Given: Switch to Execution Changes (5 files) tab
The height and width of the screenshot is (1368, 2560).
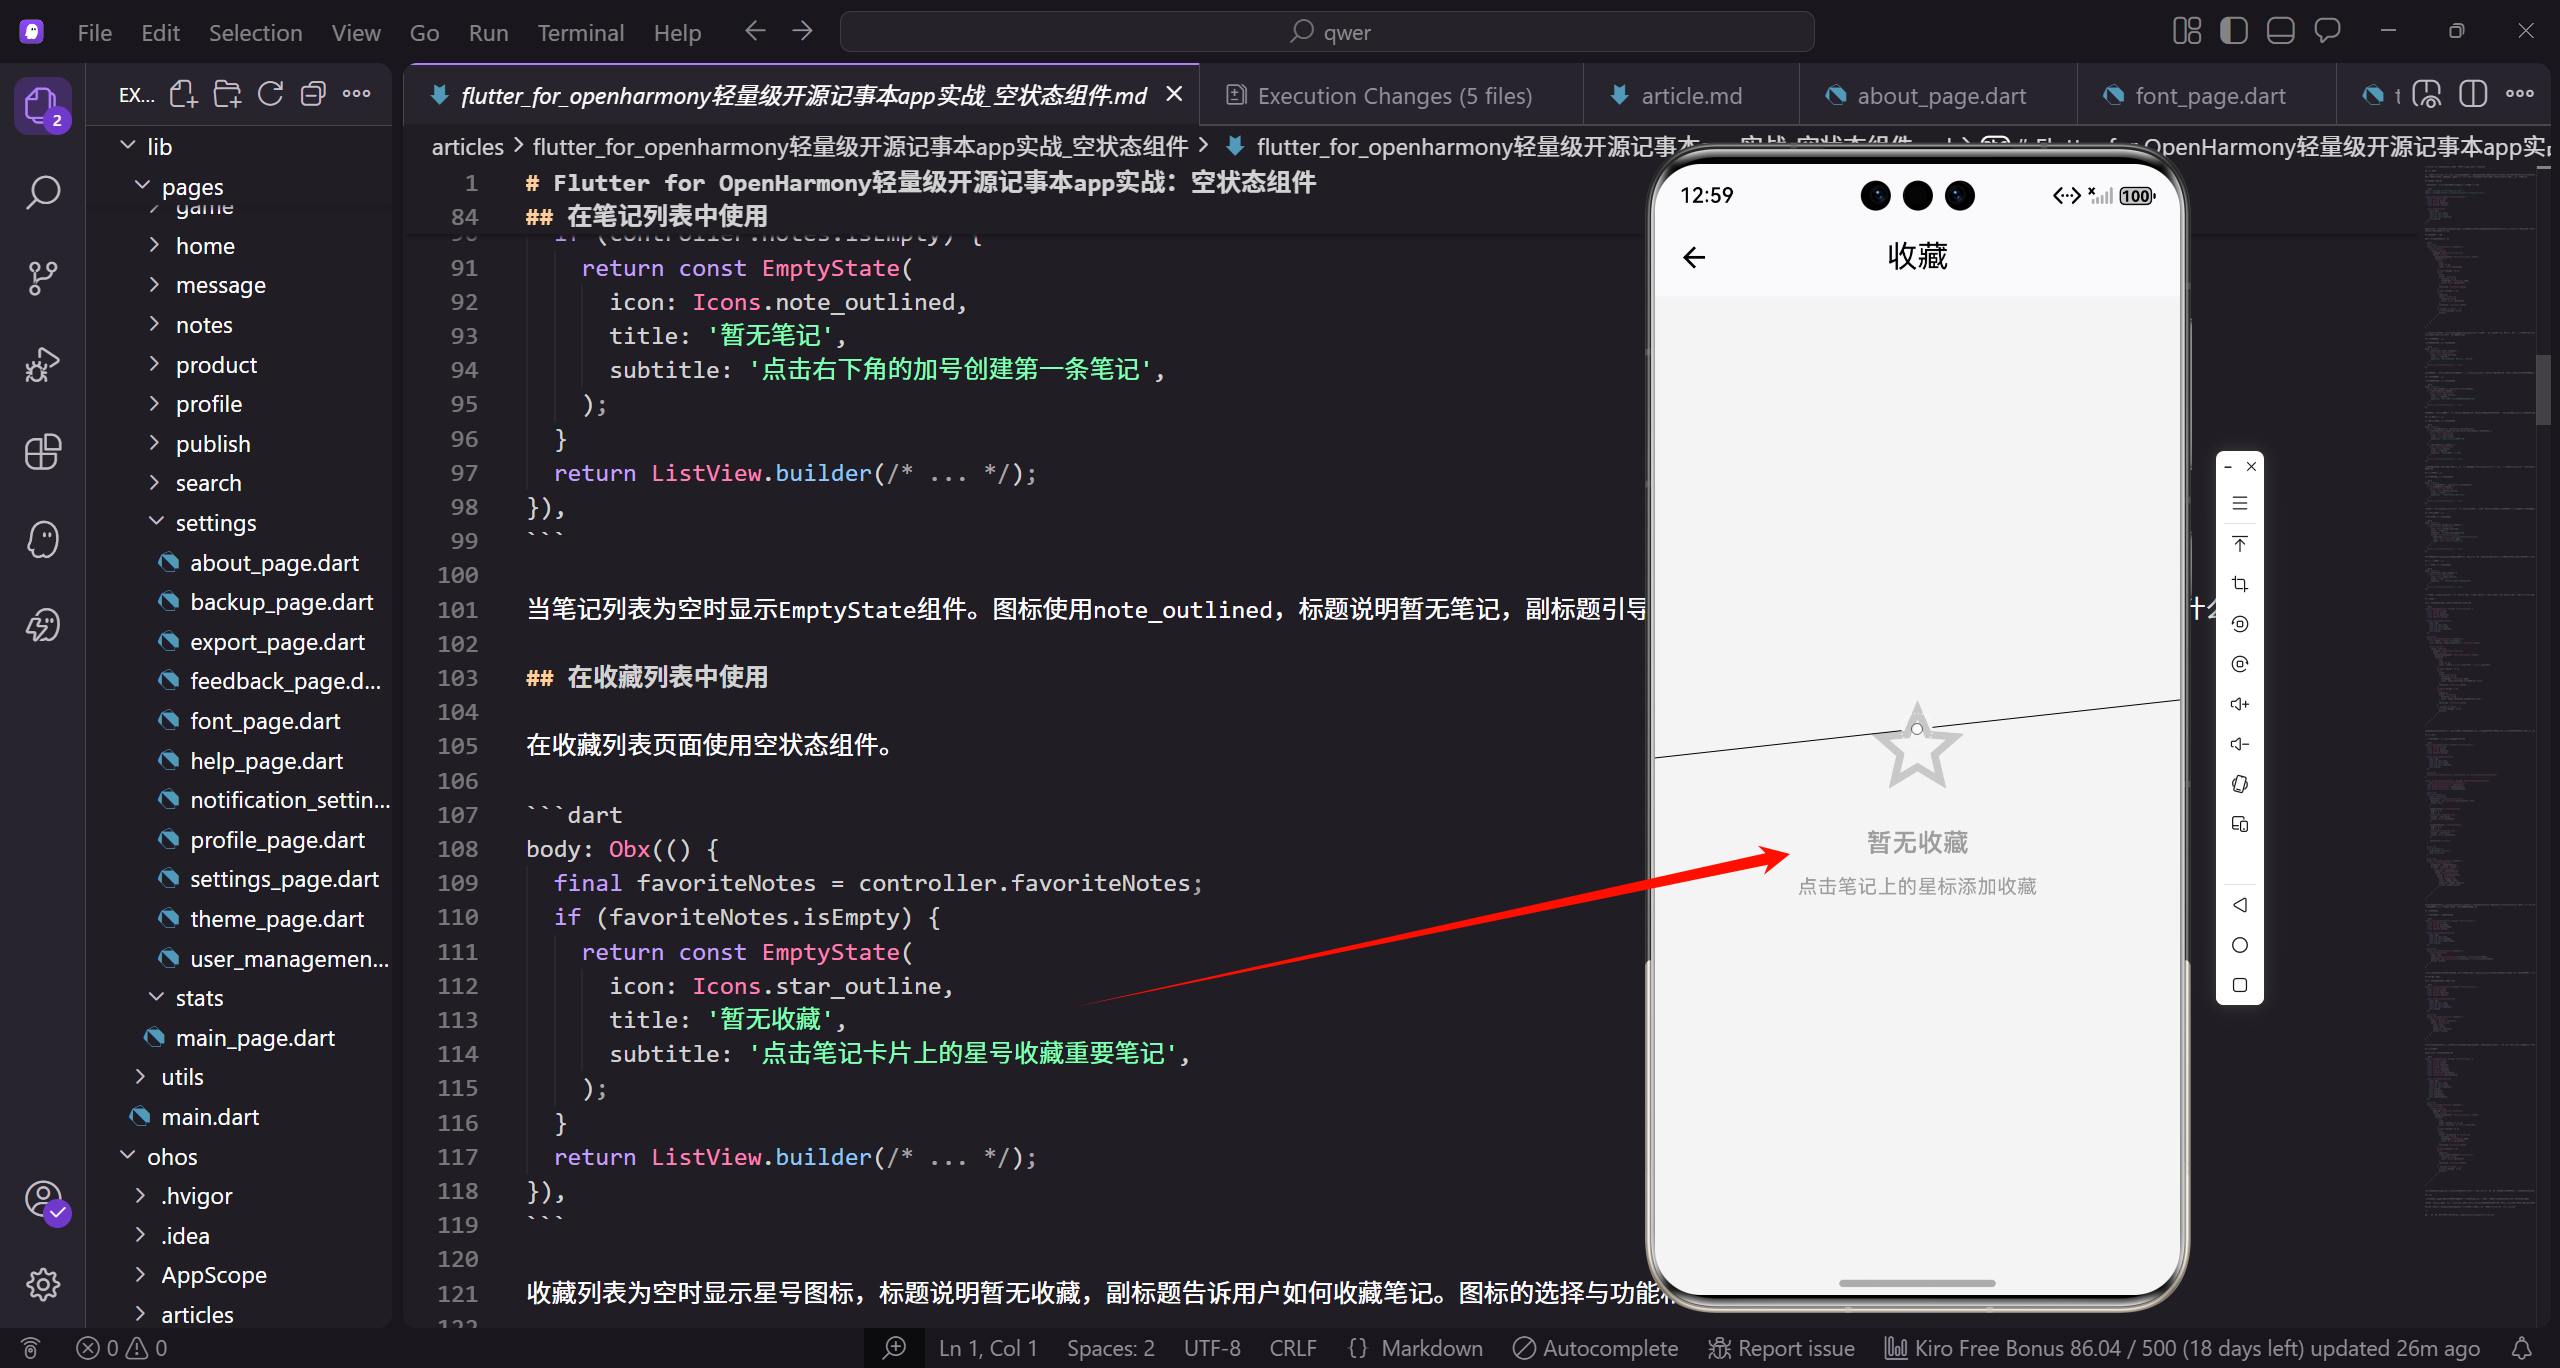Looking at the screenshot, I should point(1392,96).
